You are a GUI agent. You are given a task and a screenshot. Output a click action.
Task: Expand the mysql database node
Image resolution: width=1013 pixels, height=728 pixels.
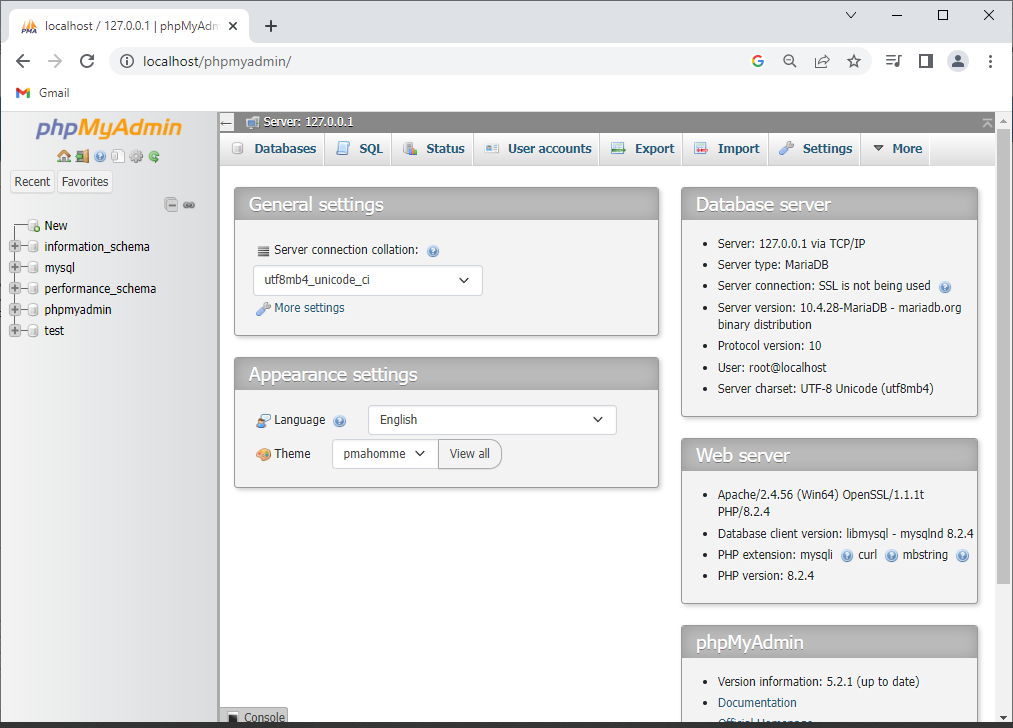pyautogui.click(x=15, y=267)
